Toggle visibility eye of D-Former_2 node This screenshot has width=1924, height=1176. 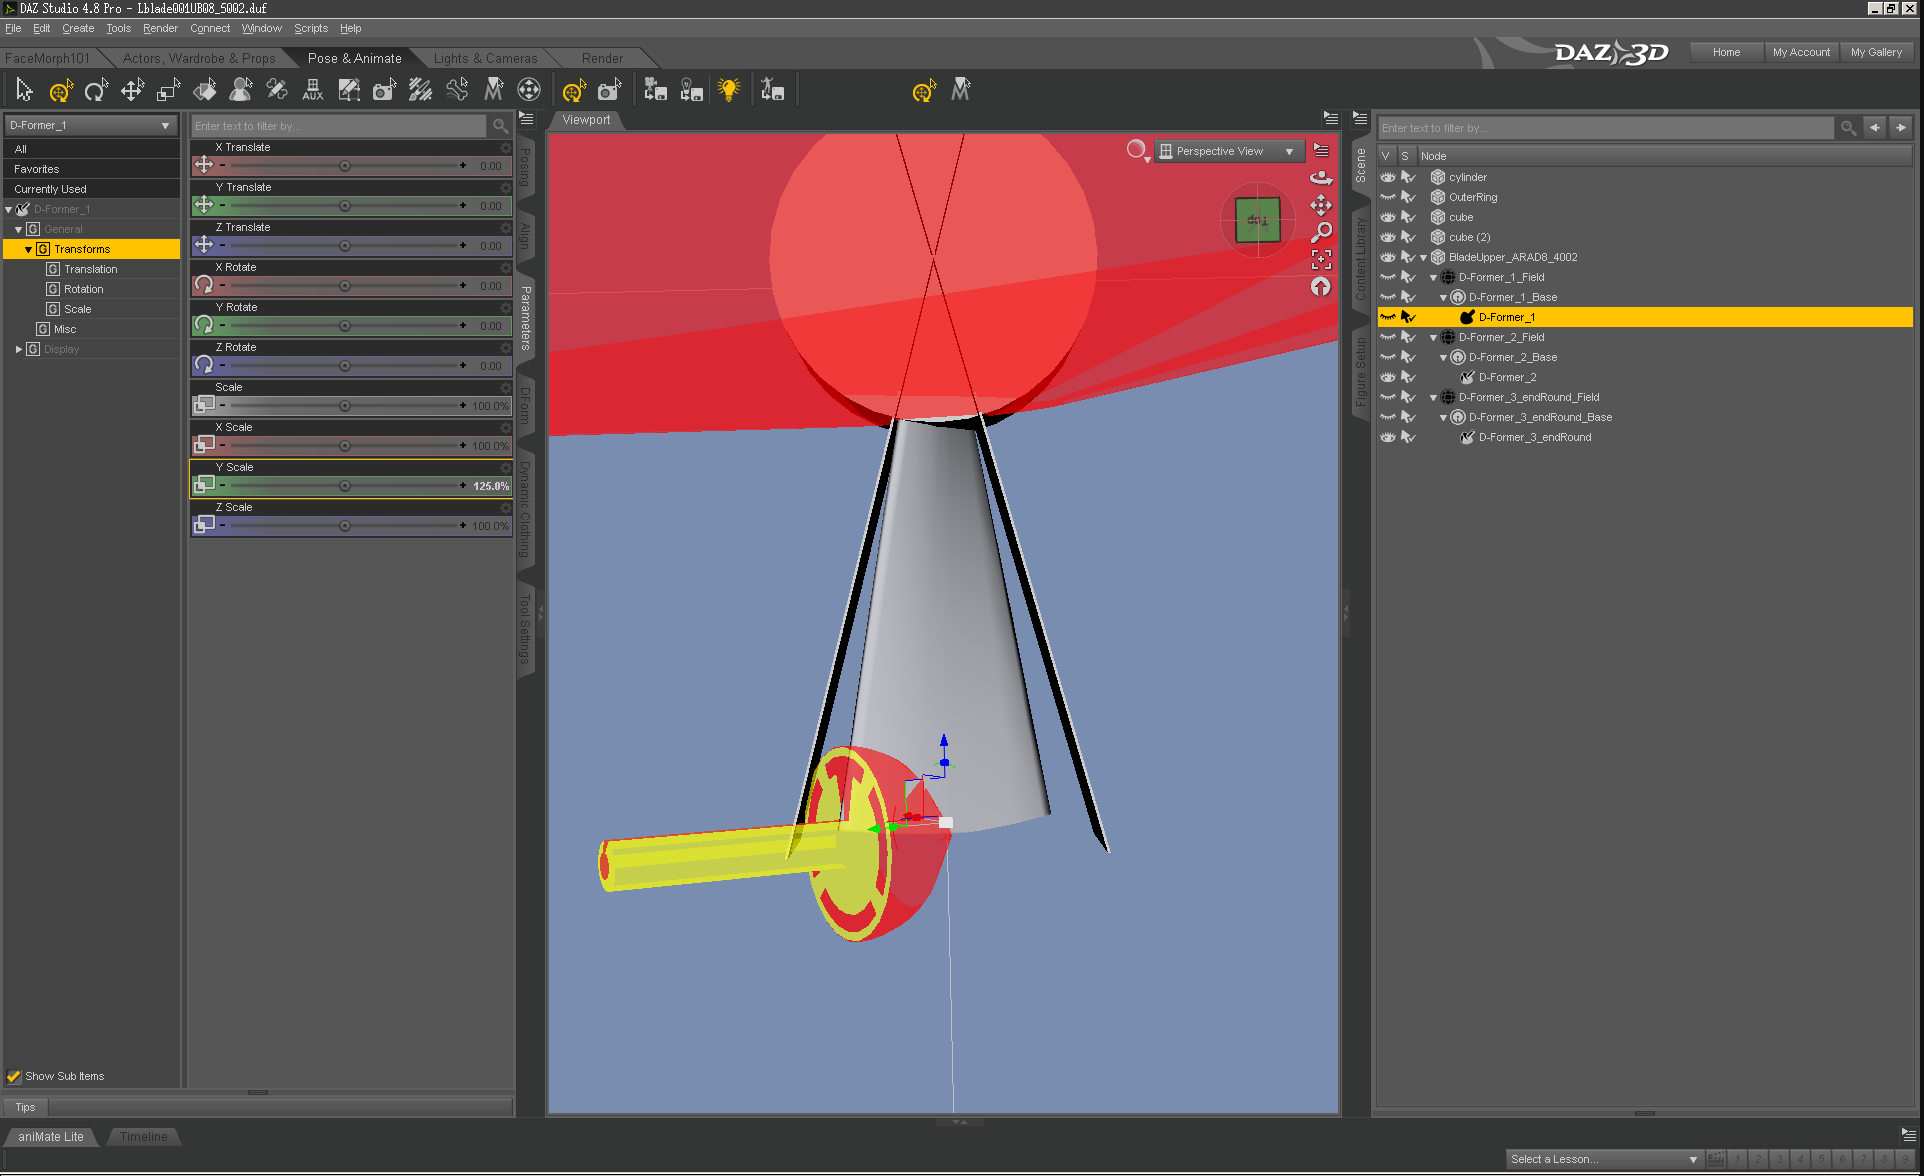coord(1388,377)
